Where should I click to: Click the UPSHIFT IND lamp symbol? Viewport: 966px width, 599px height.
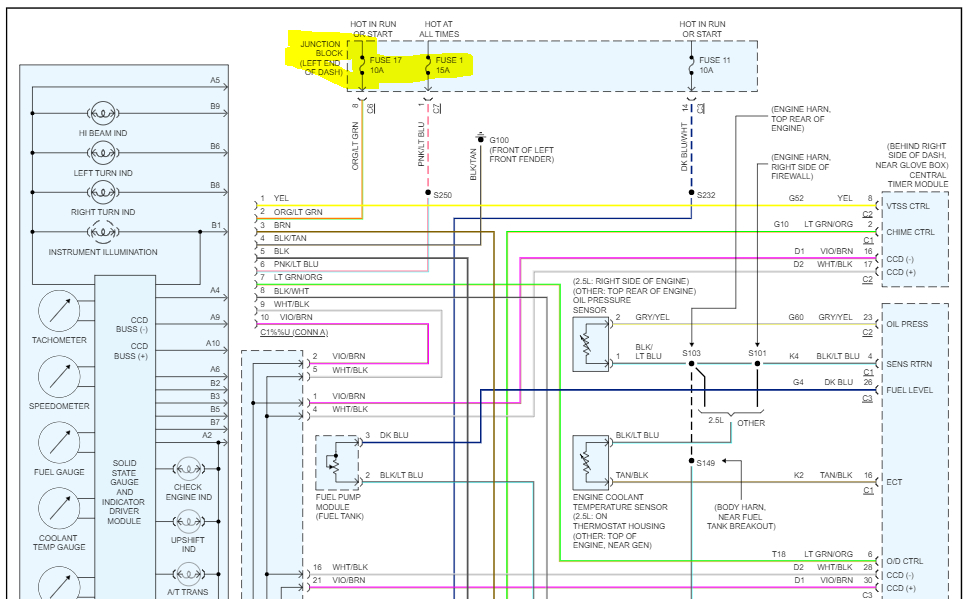[188, 522]
